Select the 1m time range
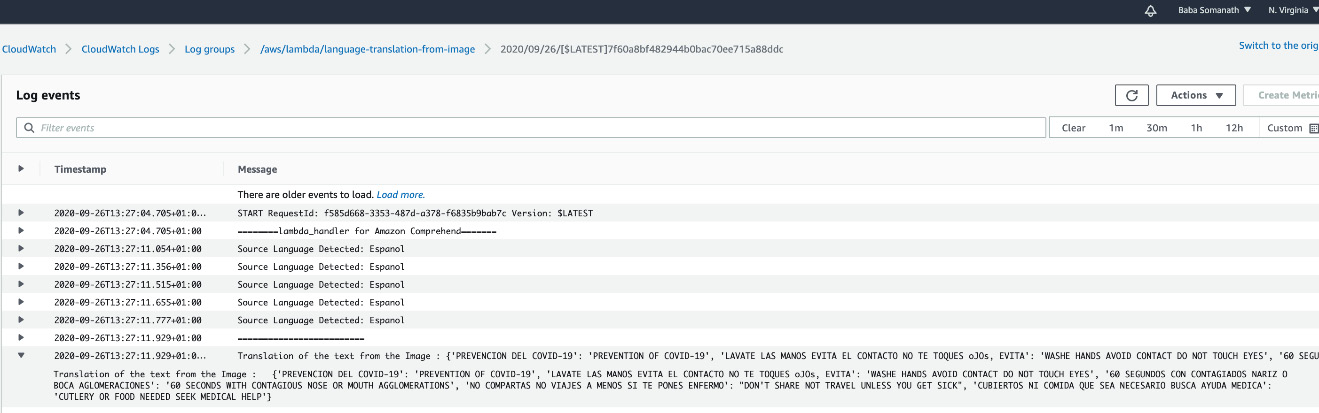This screenshot has width=1319, height=413. click(1116, 128)
